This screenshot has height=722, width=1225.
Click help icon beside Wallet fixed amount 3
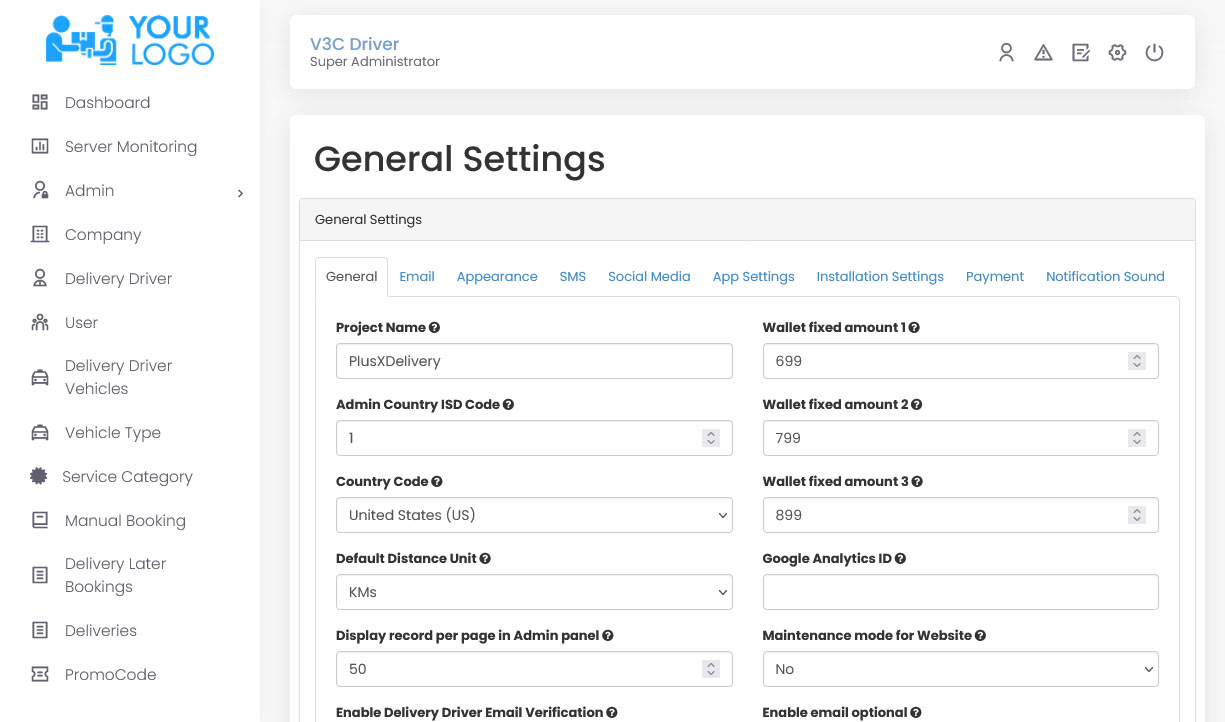[917, 482]
